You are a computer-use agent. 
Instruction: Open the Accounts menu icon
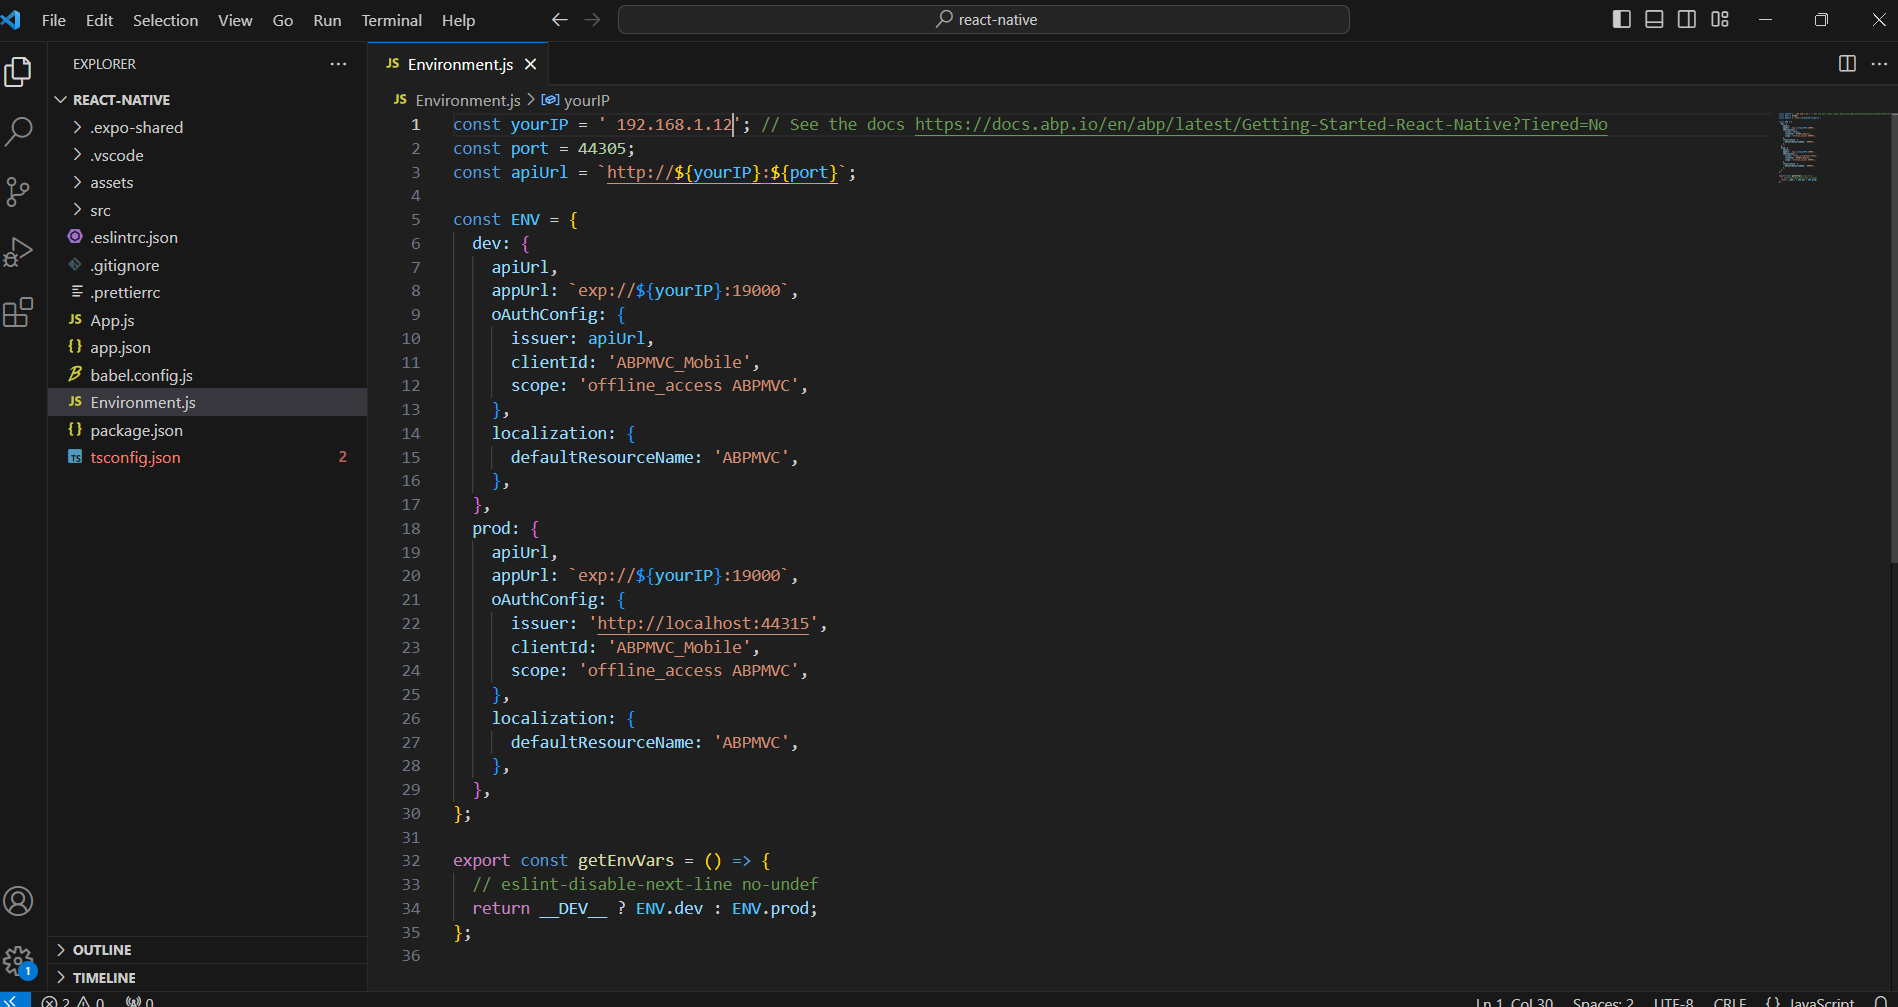19,901
